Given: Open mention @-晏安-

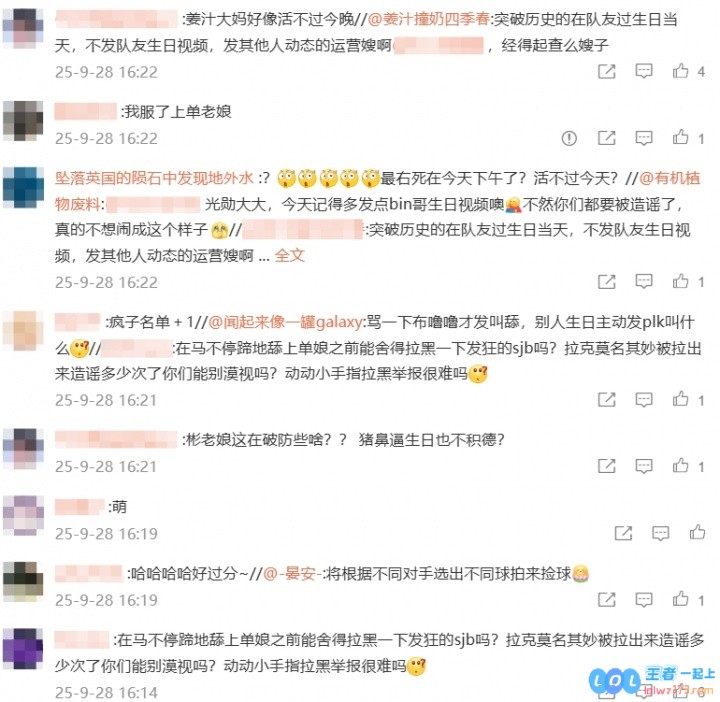Looking at the screenshot, I should tap(291, 573).
